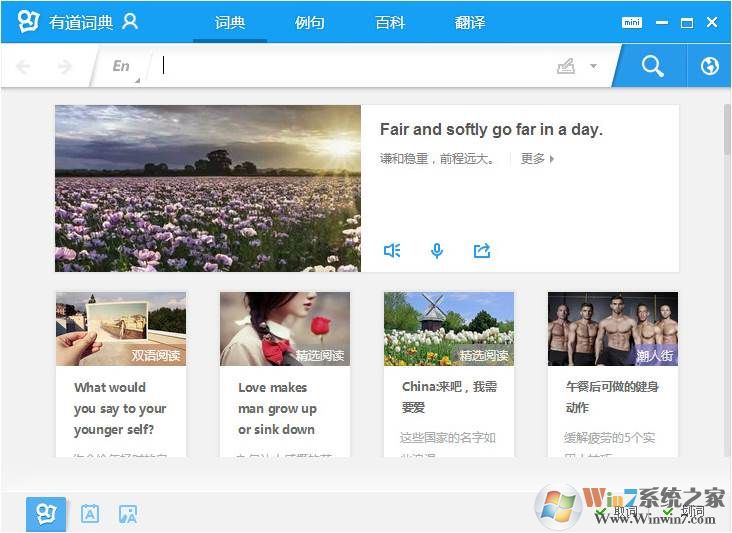Click the magnifier search button

click(x=652, y=66)
